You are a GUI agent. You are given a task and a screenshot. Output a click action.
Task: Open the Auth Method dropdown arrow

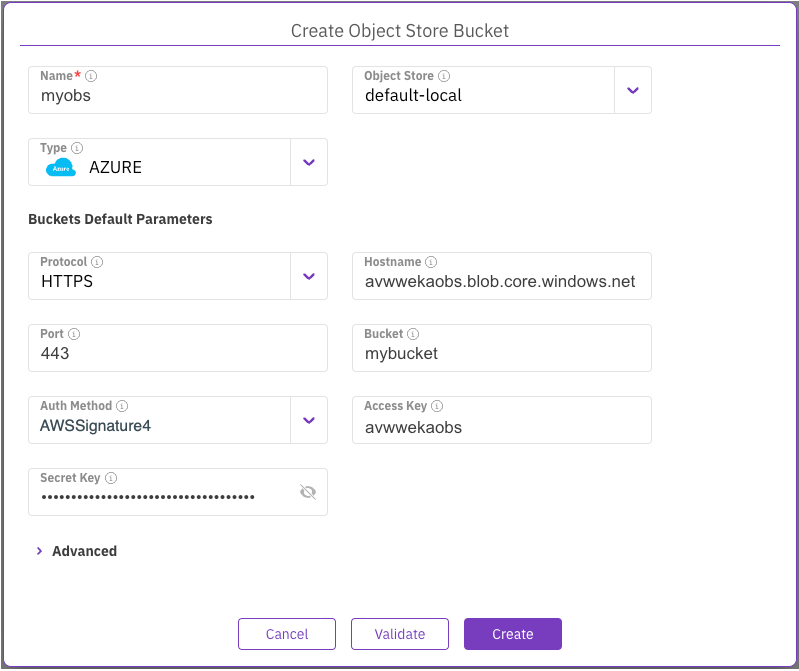click(x=308, y=420)
